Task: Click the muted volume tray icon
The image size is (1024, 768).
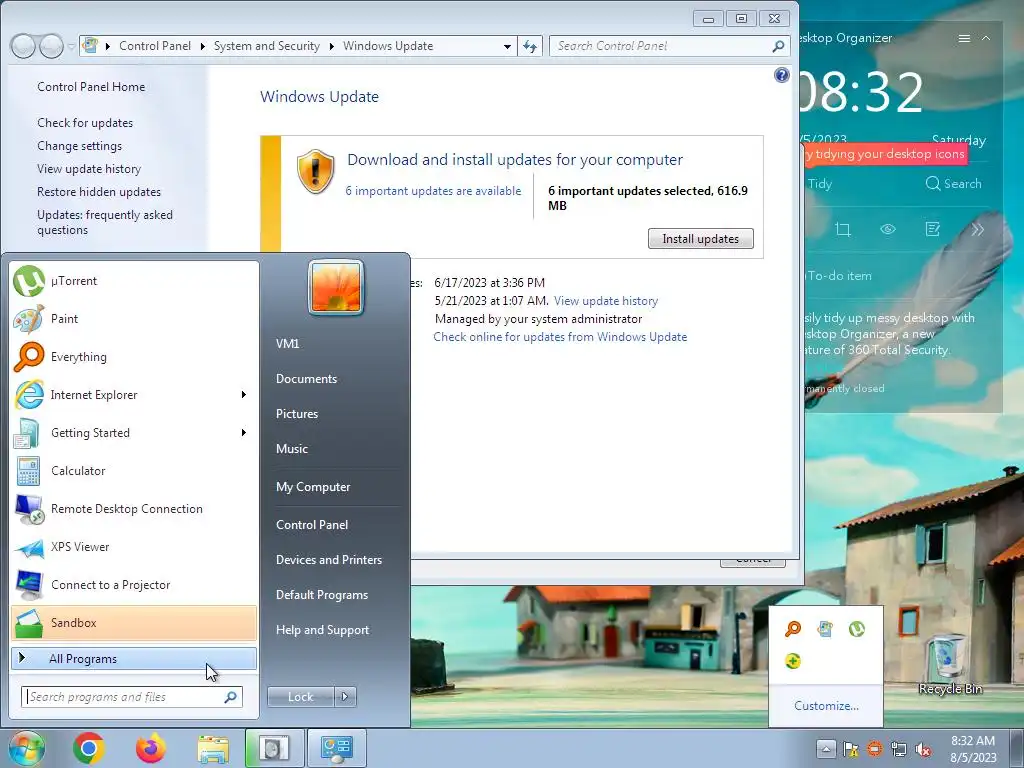Action: pyautogui.click(x=923, y=749)
